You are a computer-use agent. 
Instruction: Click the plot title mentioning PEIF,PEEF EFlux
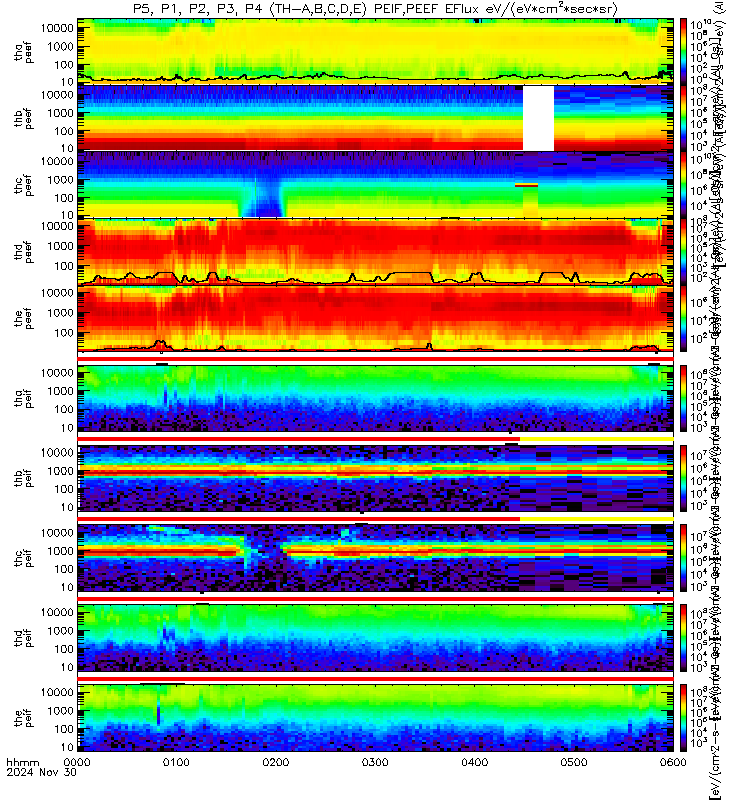(375, 9)
